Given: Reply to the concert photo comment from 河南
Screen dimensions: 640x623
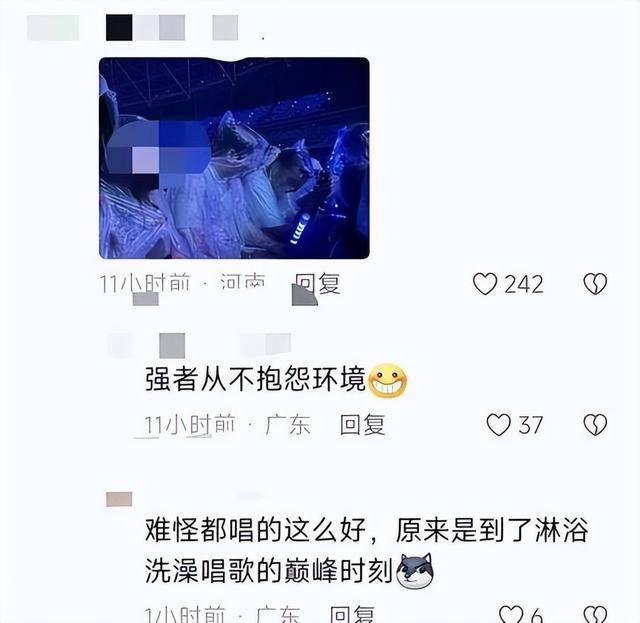Looking at the screenshot, I should point(318,283).
